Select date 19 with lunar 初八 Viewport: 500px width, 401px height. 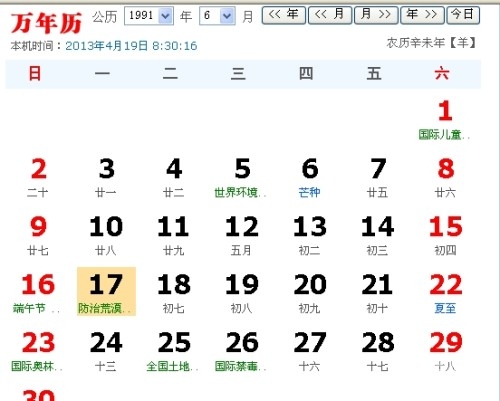coord(241,294)
